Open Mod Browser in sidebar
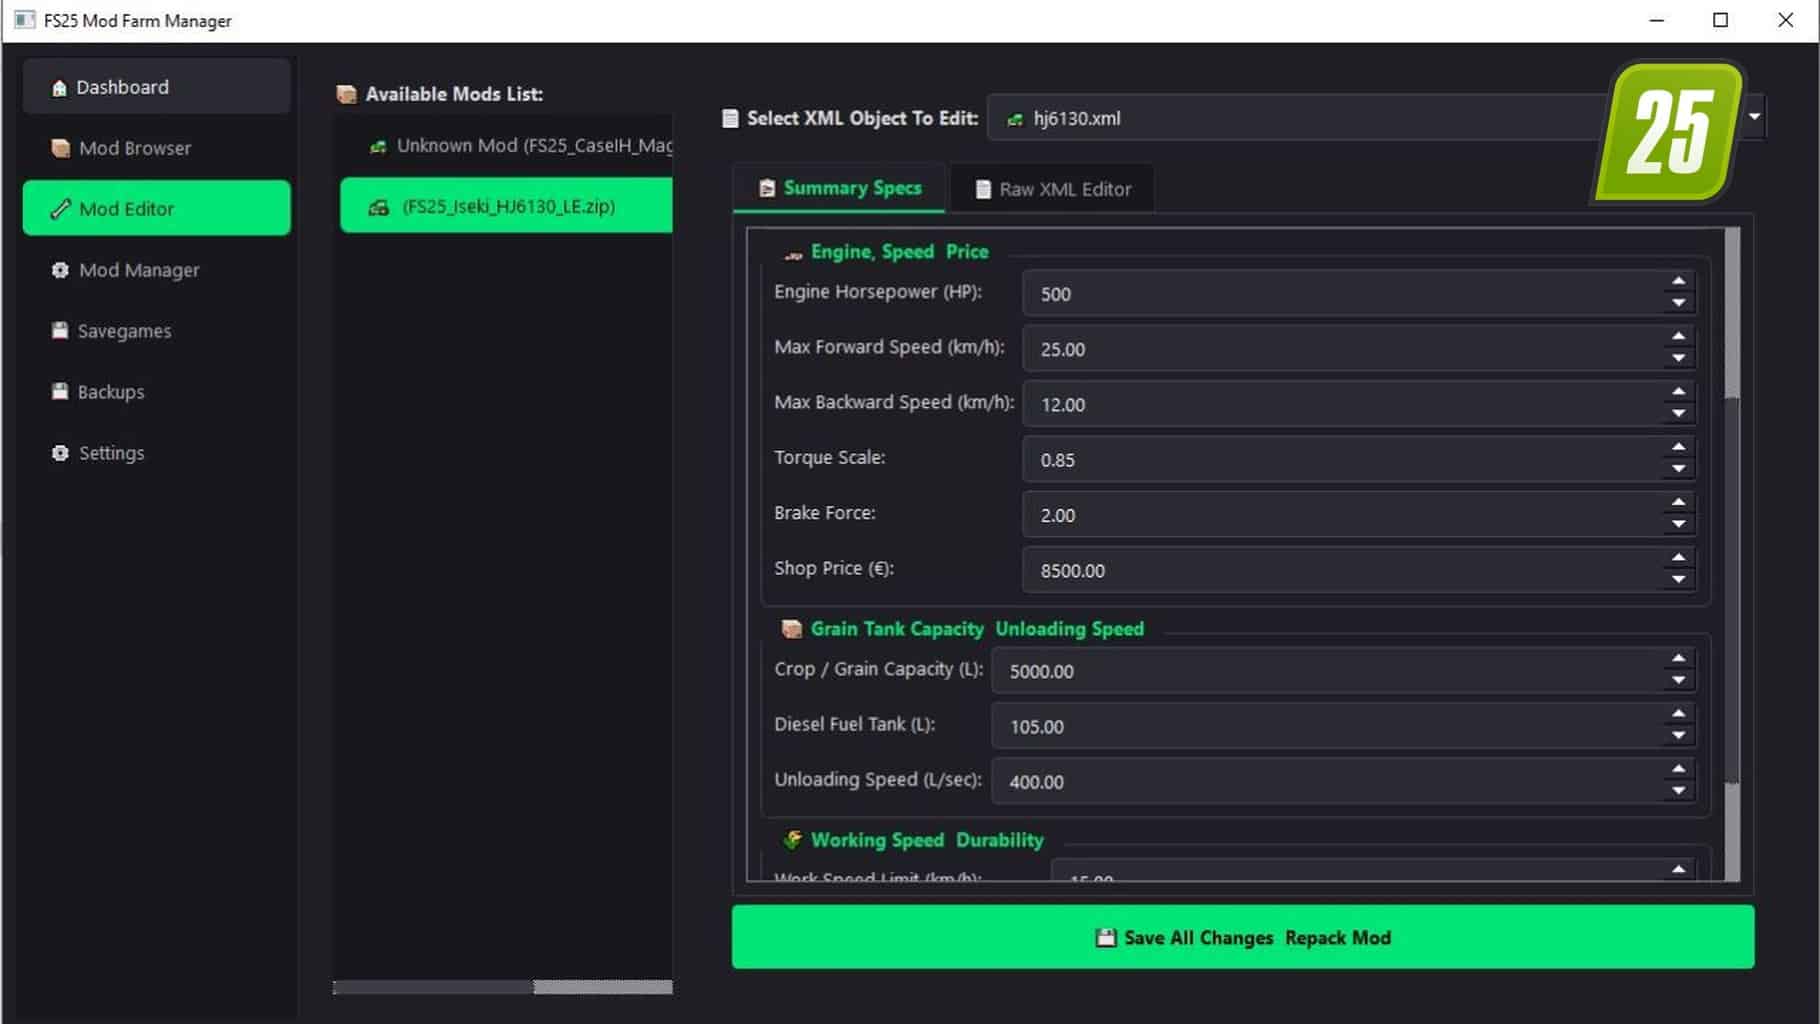 pos(157,148)
